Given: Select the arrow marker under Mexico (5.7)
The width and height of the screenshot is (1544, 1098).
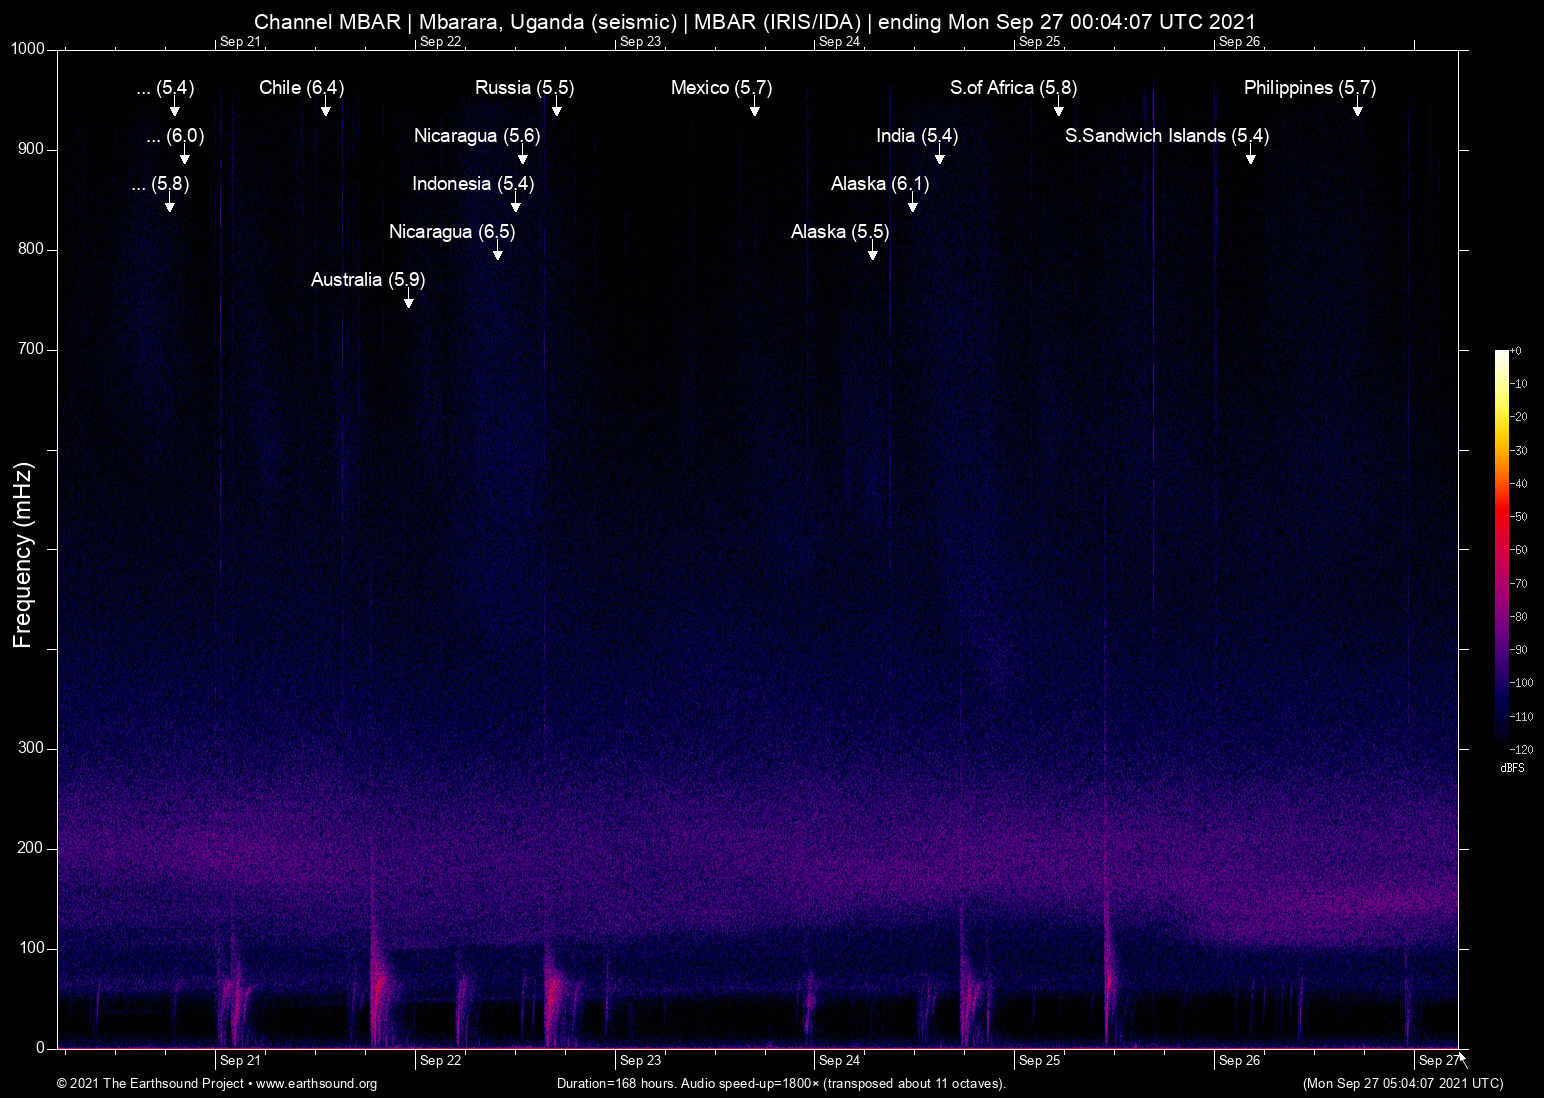Looking at the screenshot, I should (x=755, y=109).
